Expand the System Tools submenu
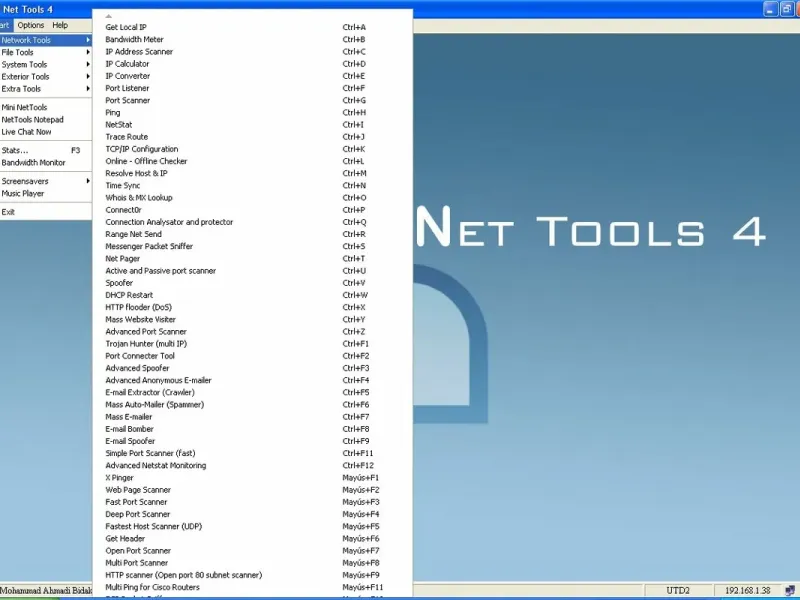This screenshot has width=800, height=600. 46,64
